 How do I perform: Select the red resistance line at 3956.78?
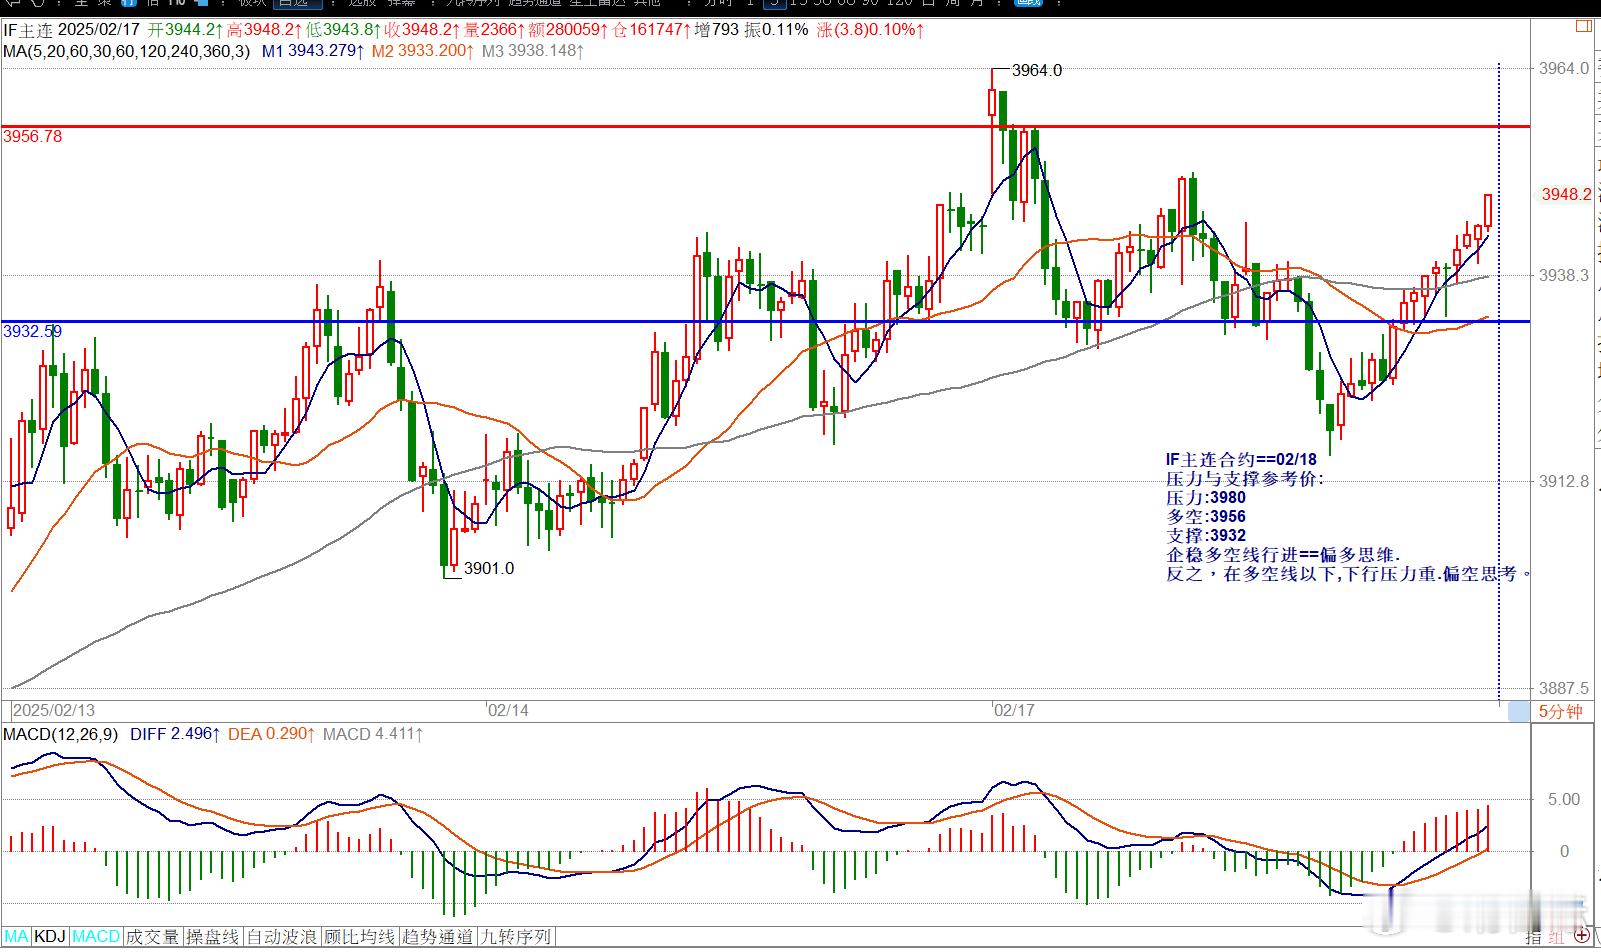pos(765,127)
